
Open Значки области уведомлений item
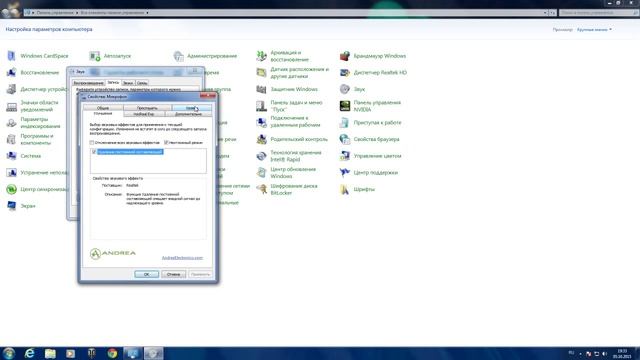click(33, 106)
